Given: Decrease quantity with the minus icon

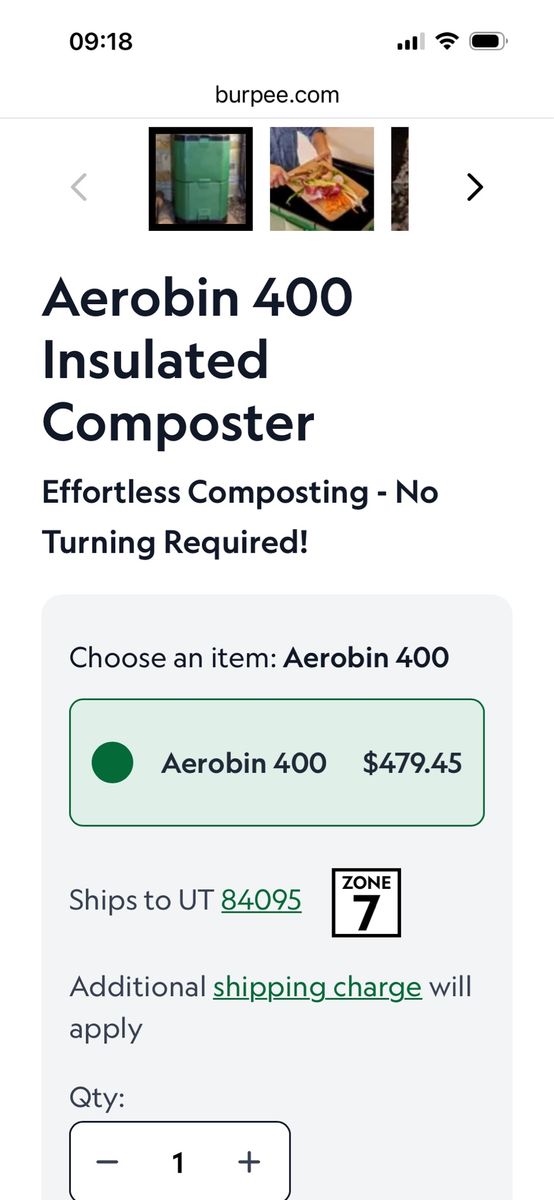Looking at the screenshot, I should tap(108, 1162).
